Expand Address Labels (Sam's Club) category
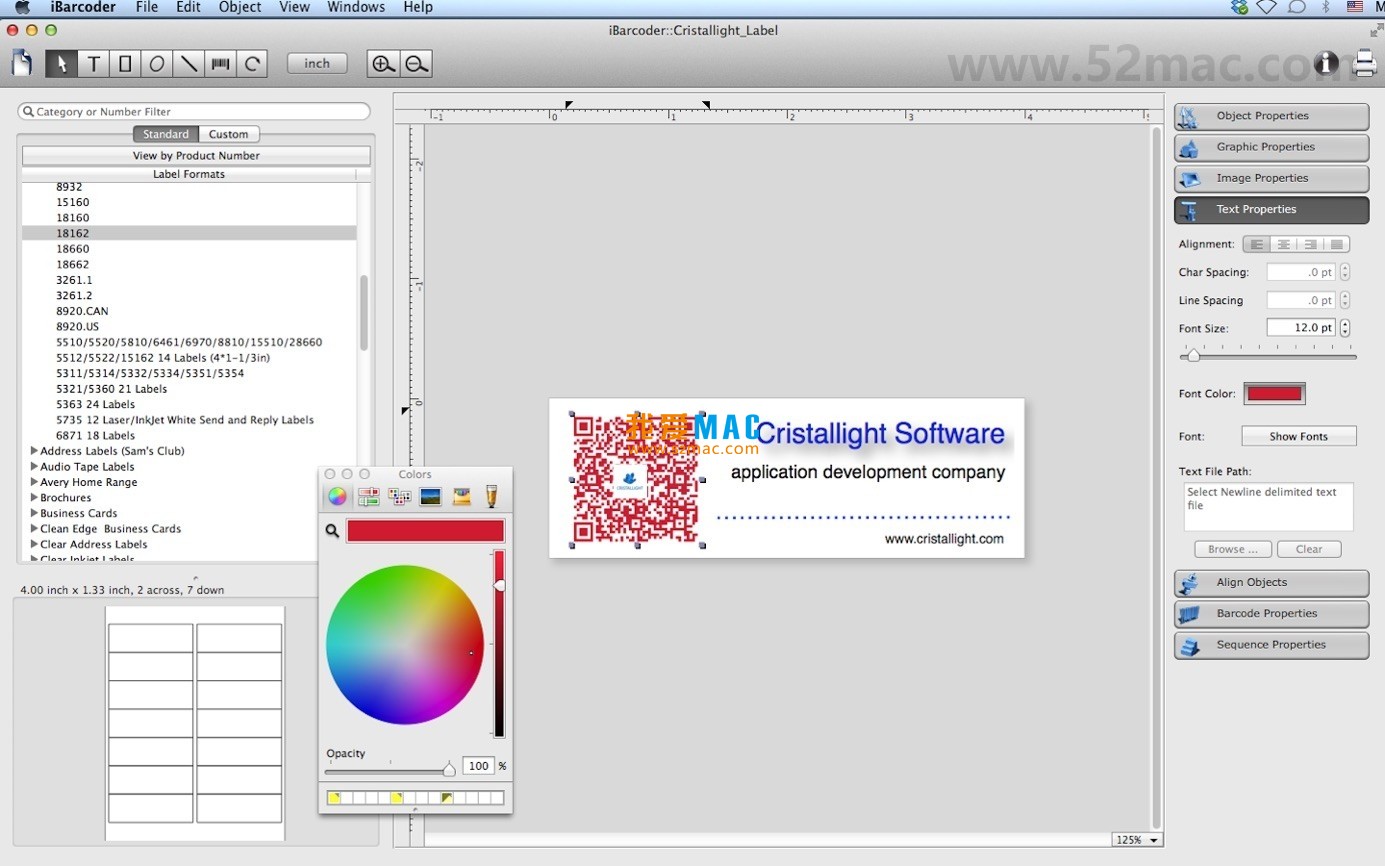 point(35,451)
